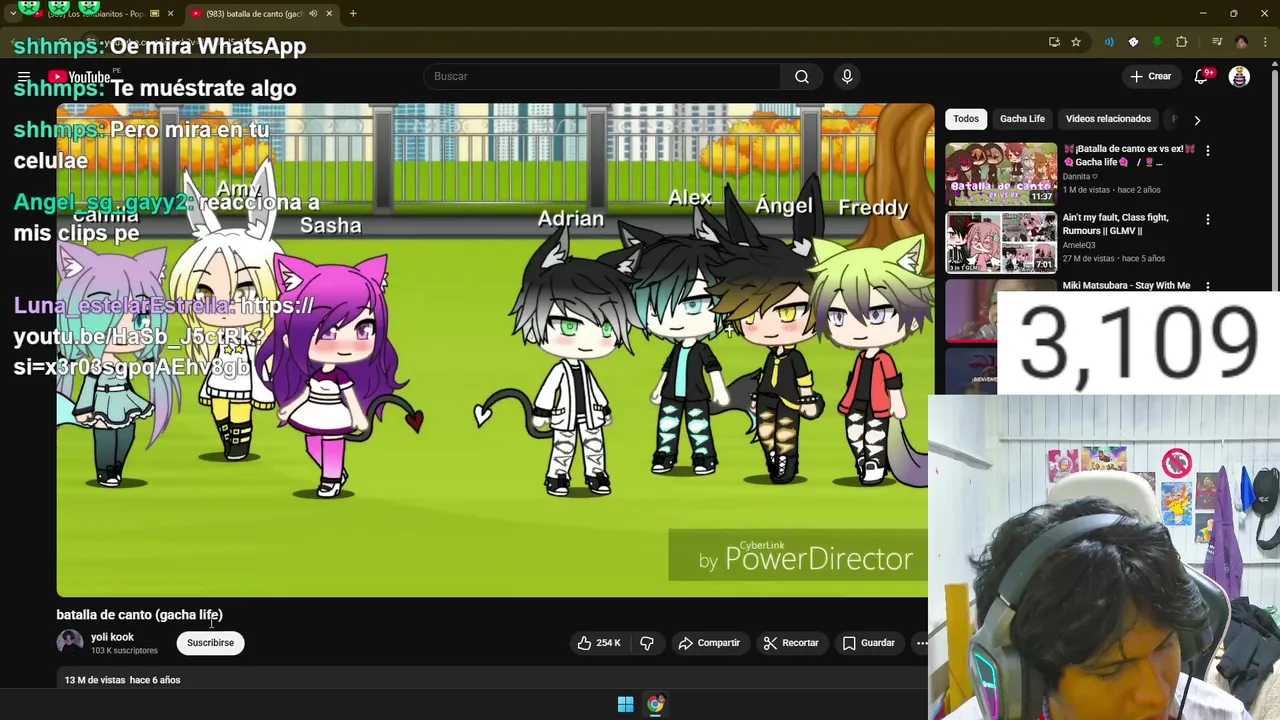Viewport: 1280px width, 720px height.
Task: Save video with Guardar button
Action: pyautogui.click(x=869, y=643)
